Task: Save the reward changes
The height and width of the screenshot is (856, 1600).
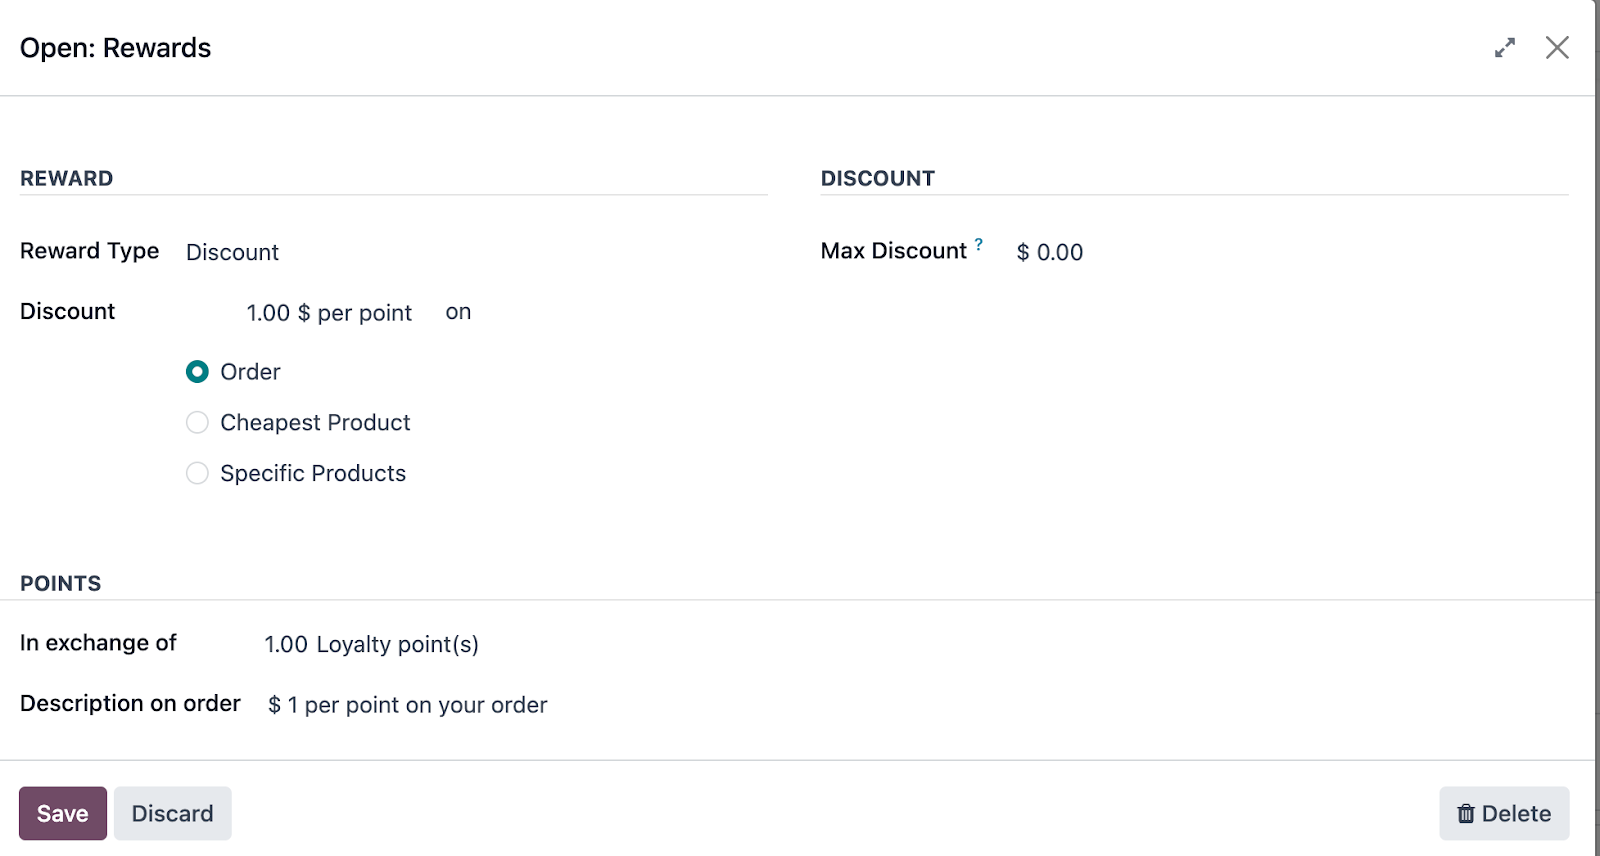Action: [63, 813]
